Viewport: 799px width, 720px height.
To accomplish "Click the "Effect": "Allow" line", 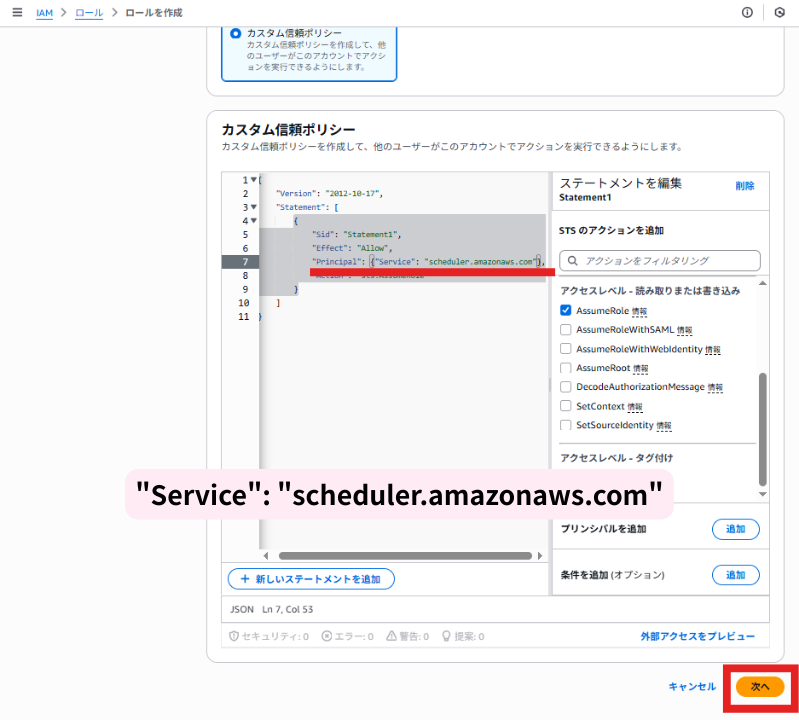I will tap(352, 248).
